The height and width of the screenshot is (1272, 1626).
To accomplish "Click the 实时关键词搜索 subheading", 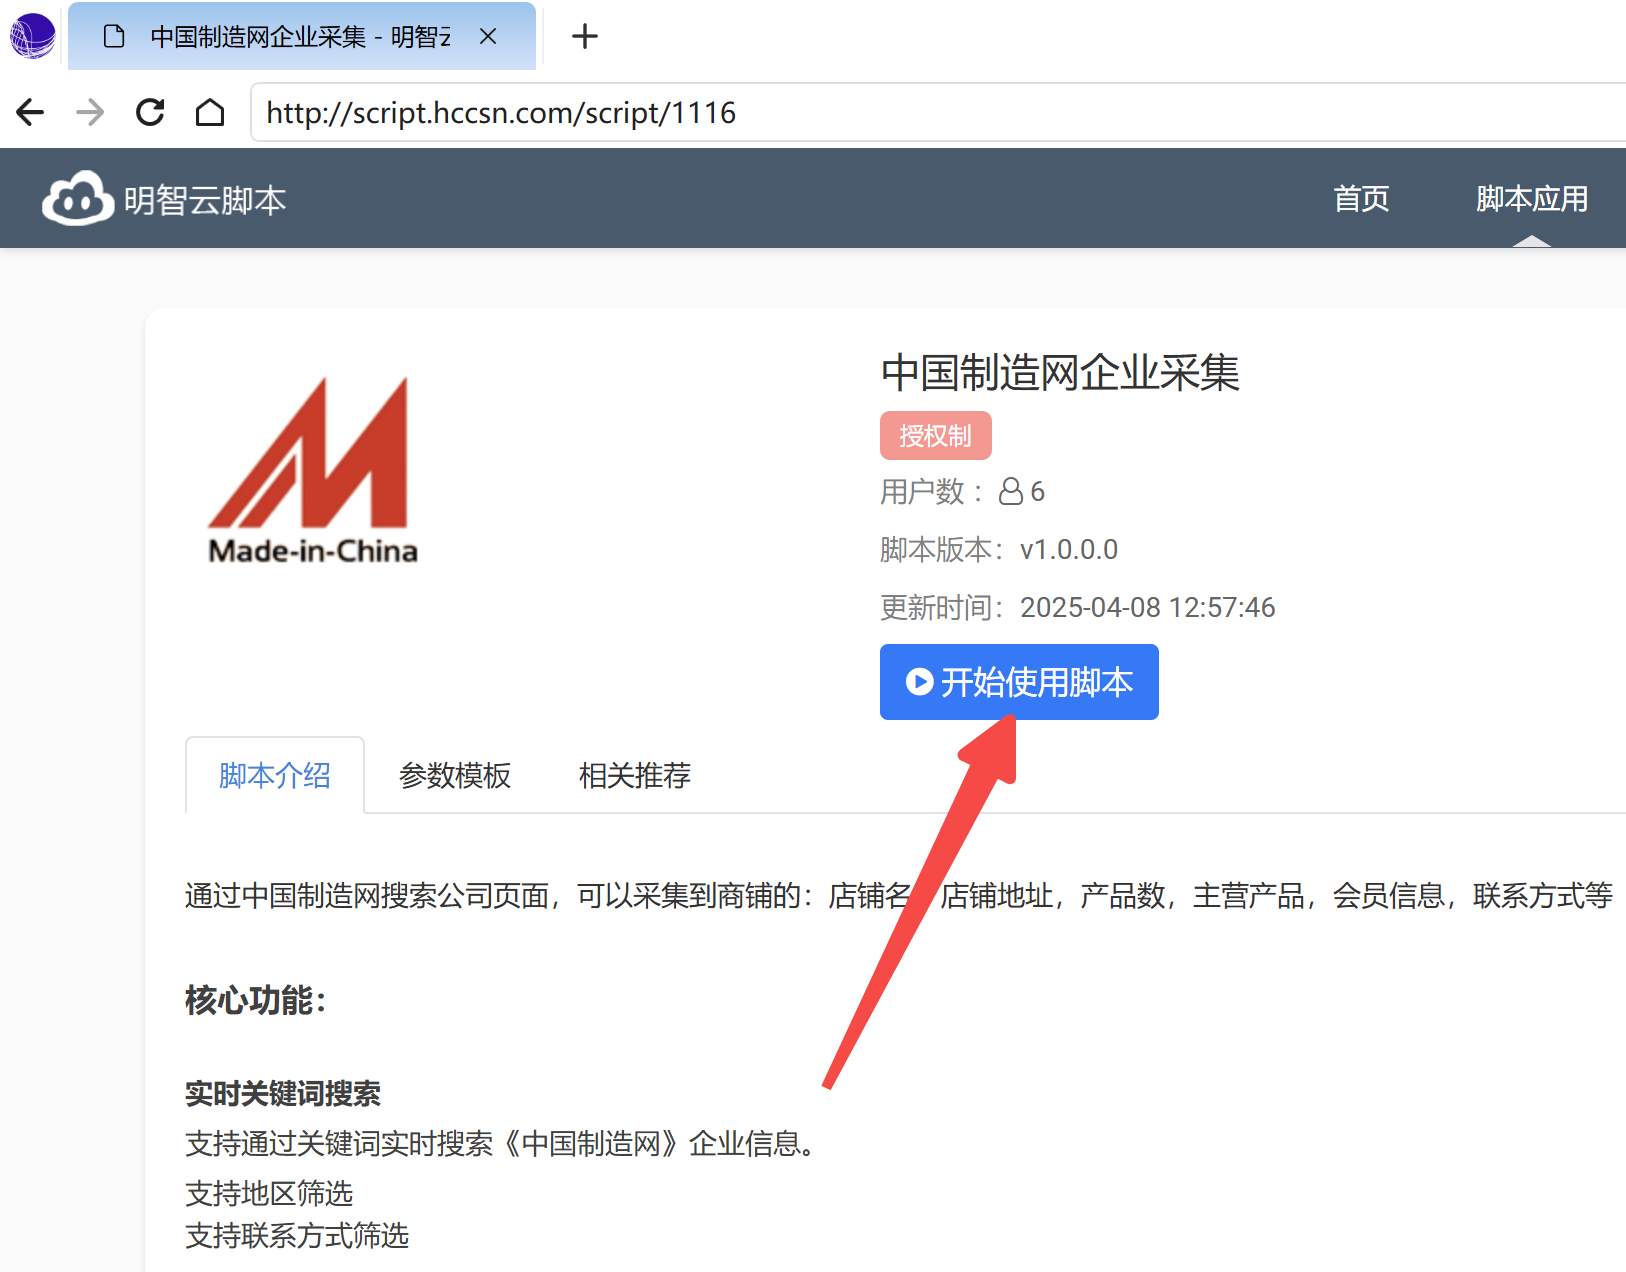I will (283, 1094).
